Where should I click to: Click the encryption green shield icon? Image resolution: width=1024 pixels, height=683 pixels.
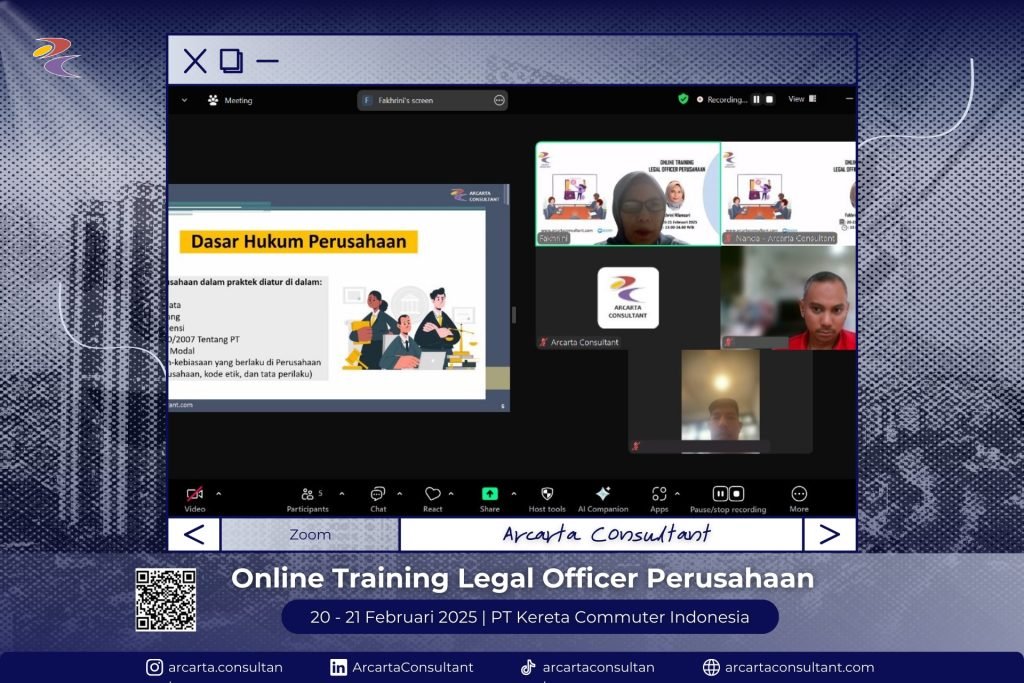(x=683, y=99)
